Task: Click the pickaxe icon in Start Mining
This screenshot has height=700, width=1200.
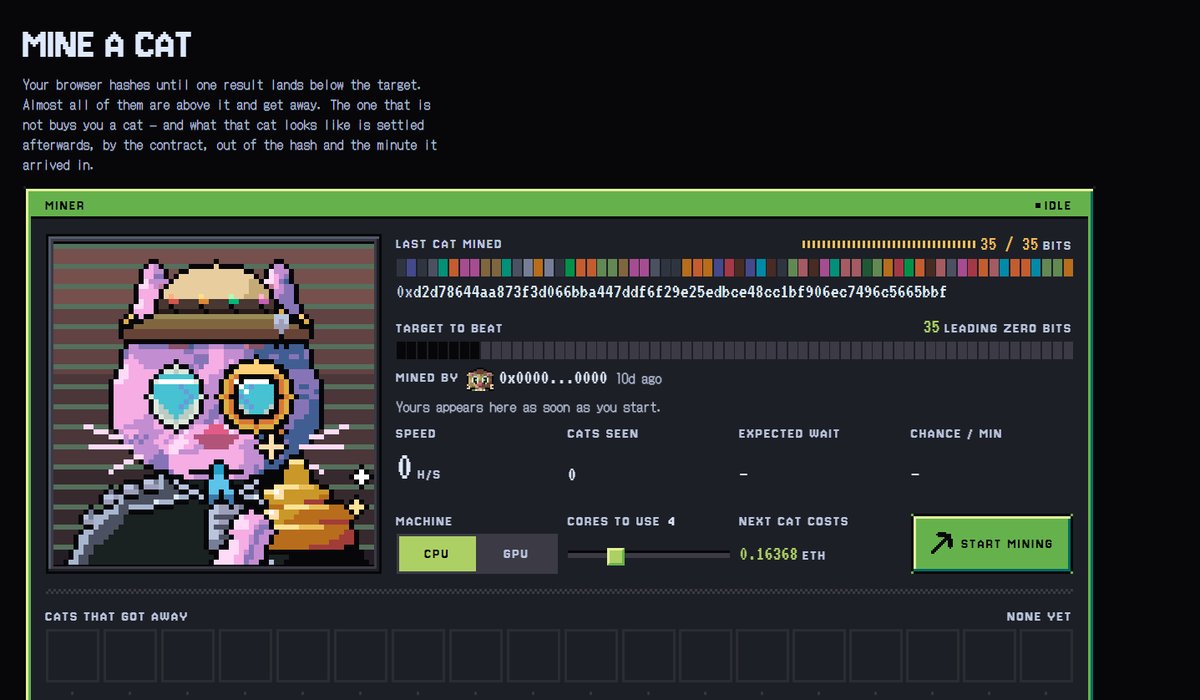Action: pyautogui.click(x=941, y=543)
